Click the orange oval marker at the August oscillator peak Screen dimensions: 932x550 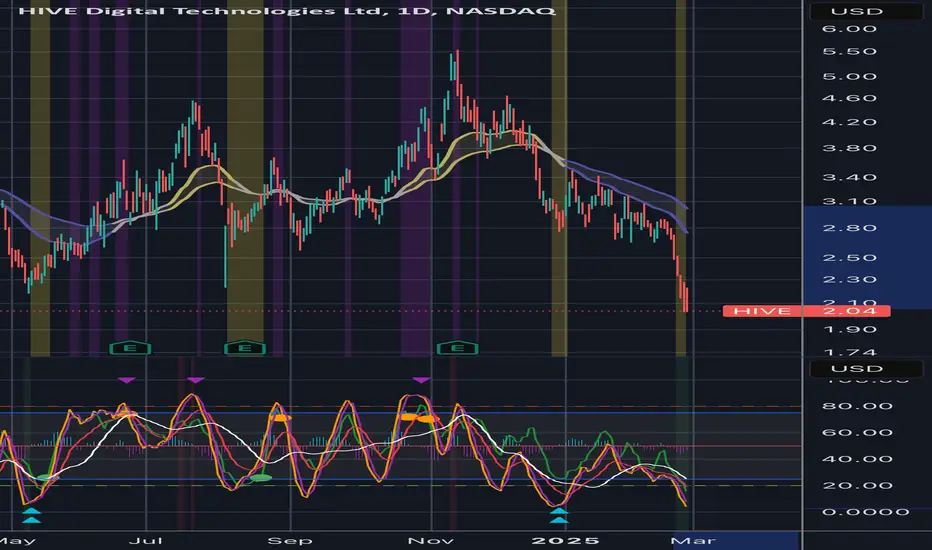point(279,418)
